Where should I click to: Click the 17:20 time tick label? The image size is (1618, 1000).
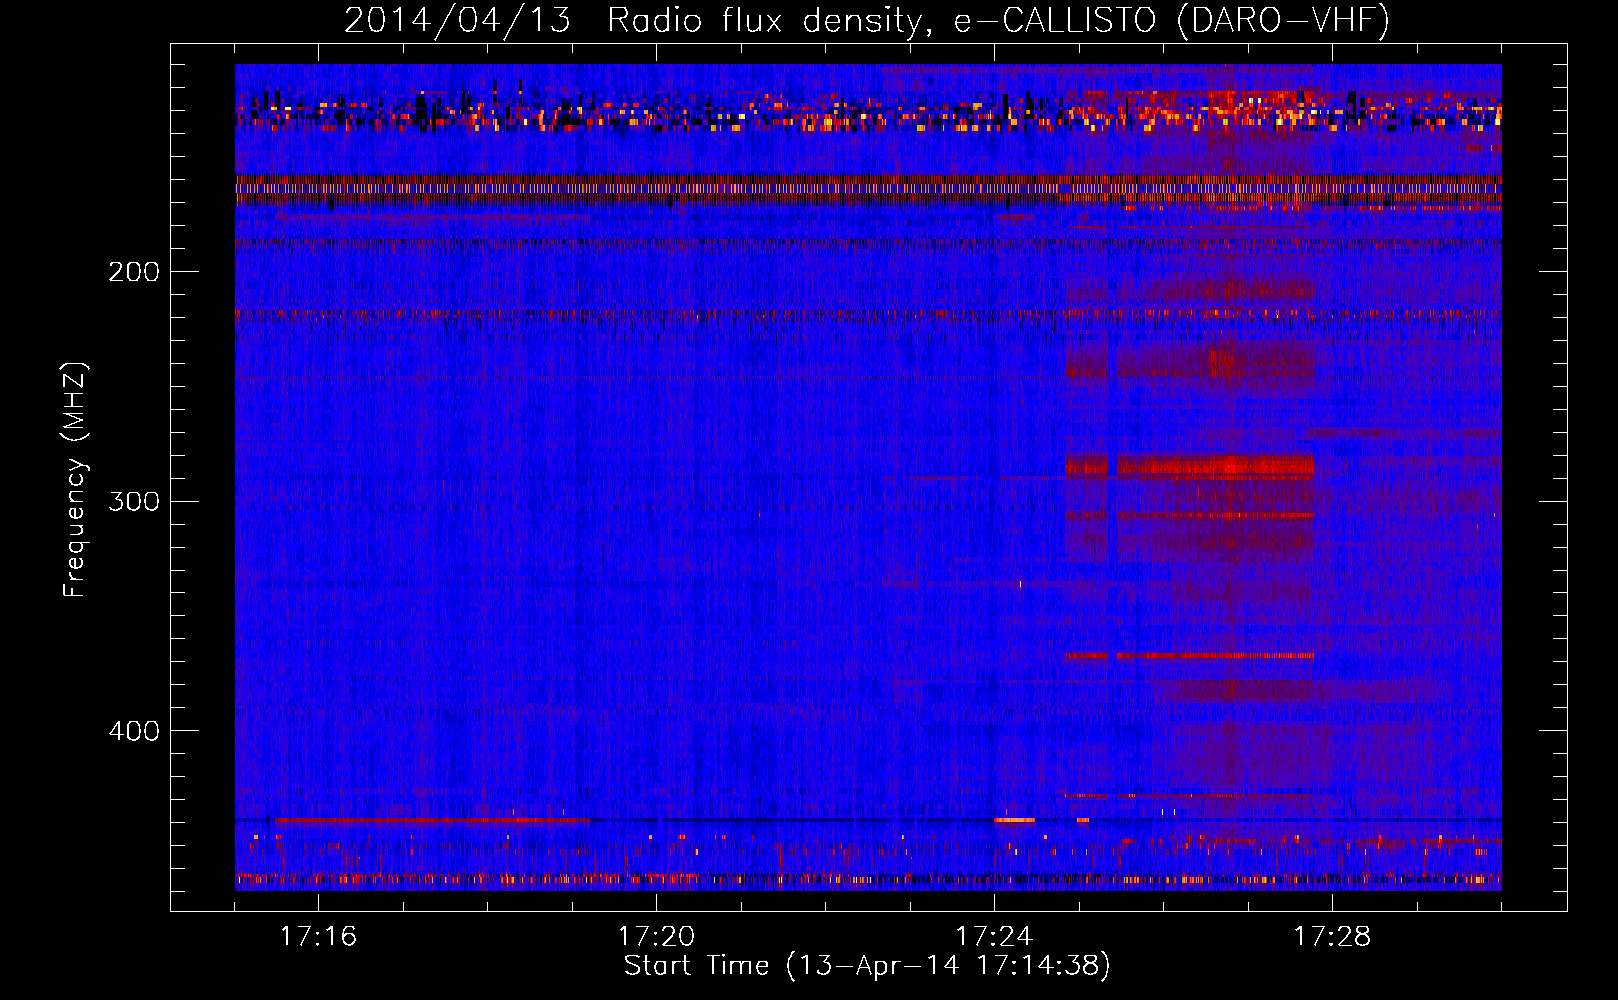point(656,936)
